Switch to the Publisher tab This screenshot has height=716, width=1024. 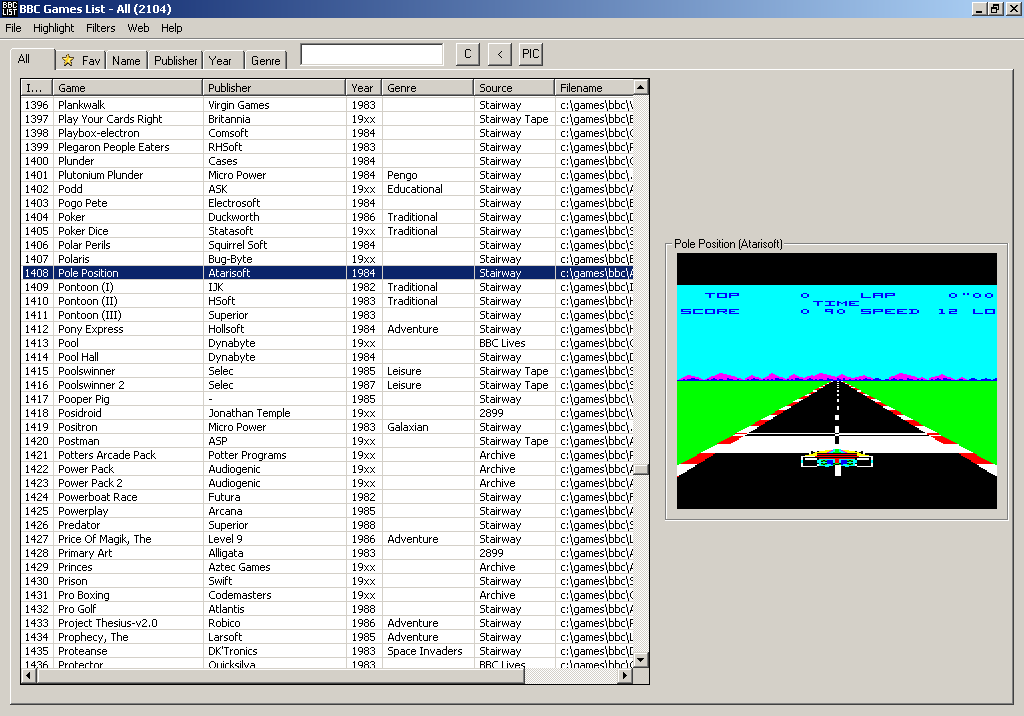coord(175,61)
